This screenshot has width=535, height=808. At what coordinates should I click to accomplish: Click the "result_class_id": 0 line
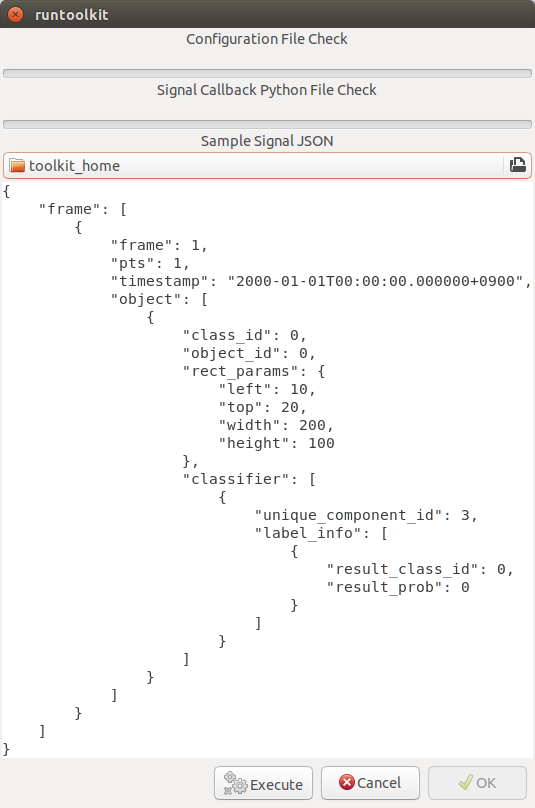point(421,569)
